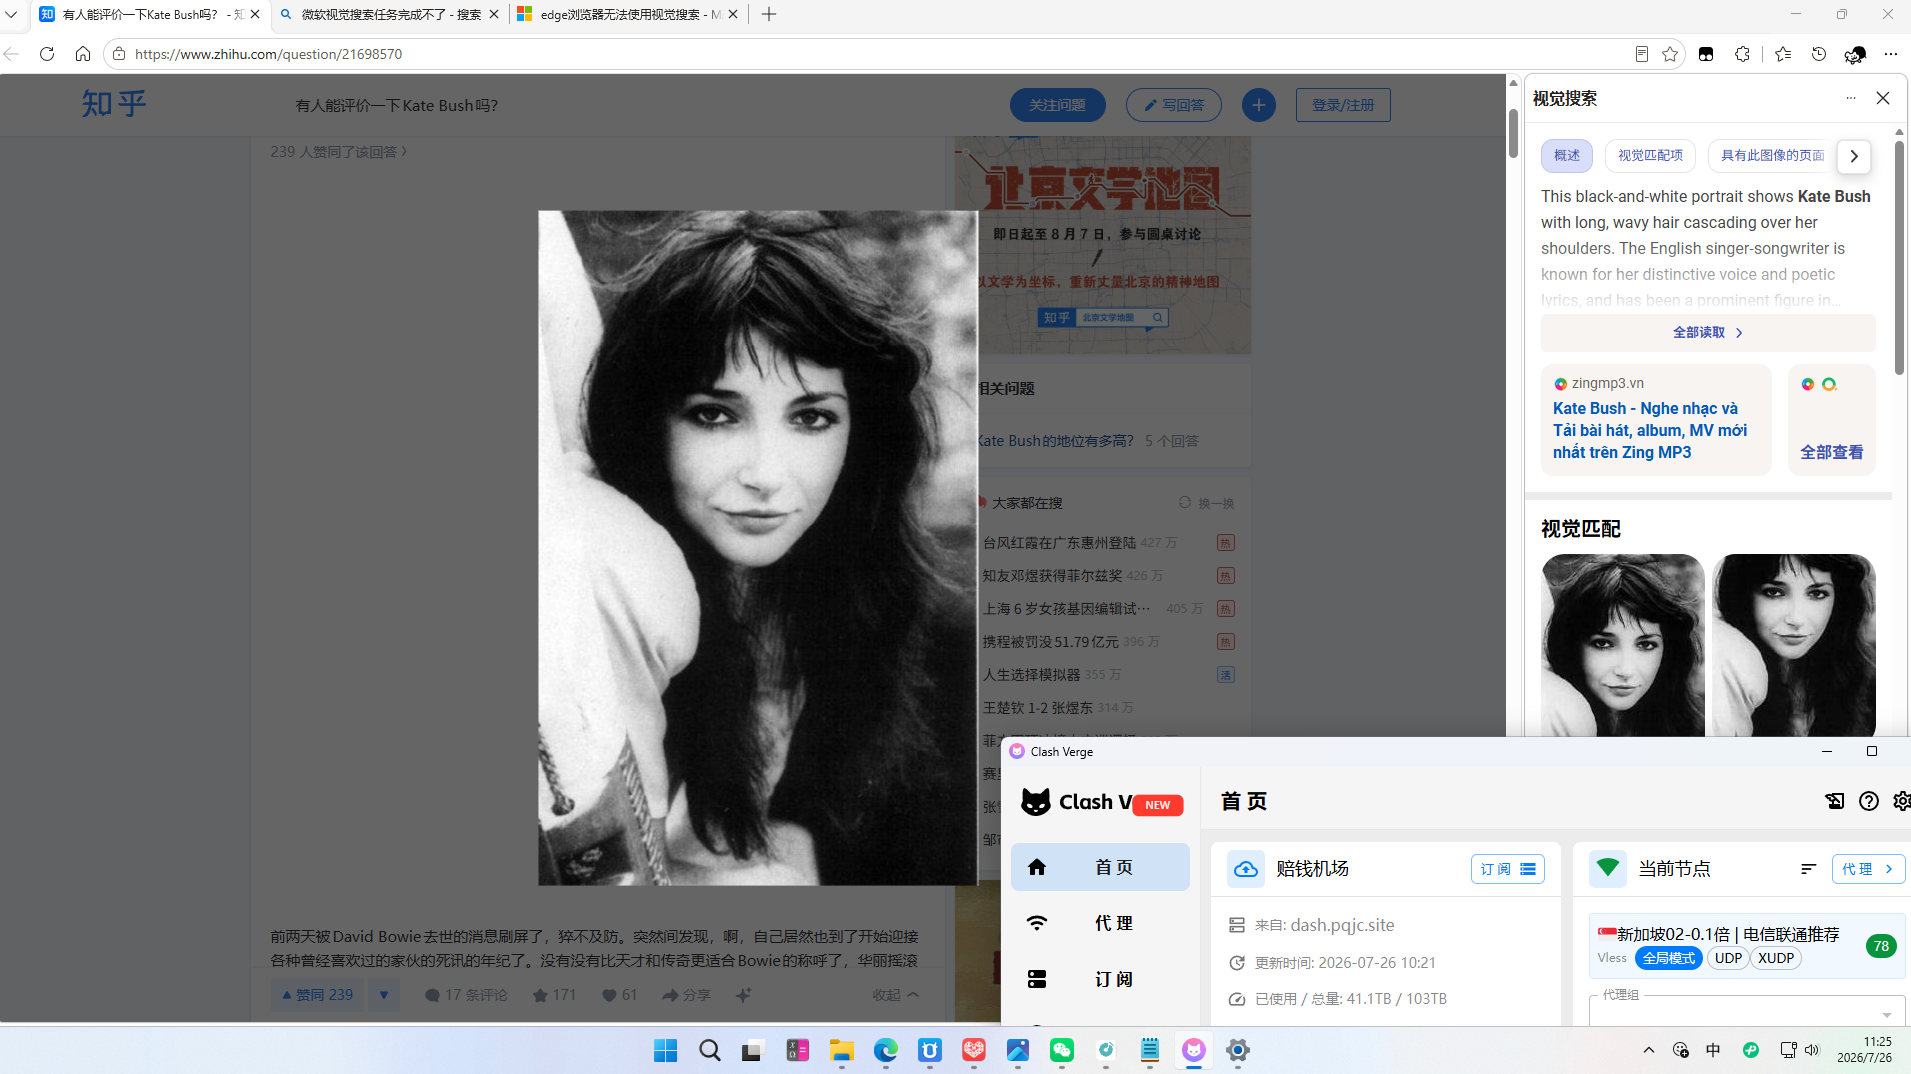Select 首页 in Clash Verge sidebar
Image resolution: width=1911 pixels, height=1074 pixels.
(1100, 867)
